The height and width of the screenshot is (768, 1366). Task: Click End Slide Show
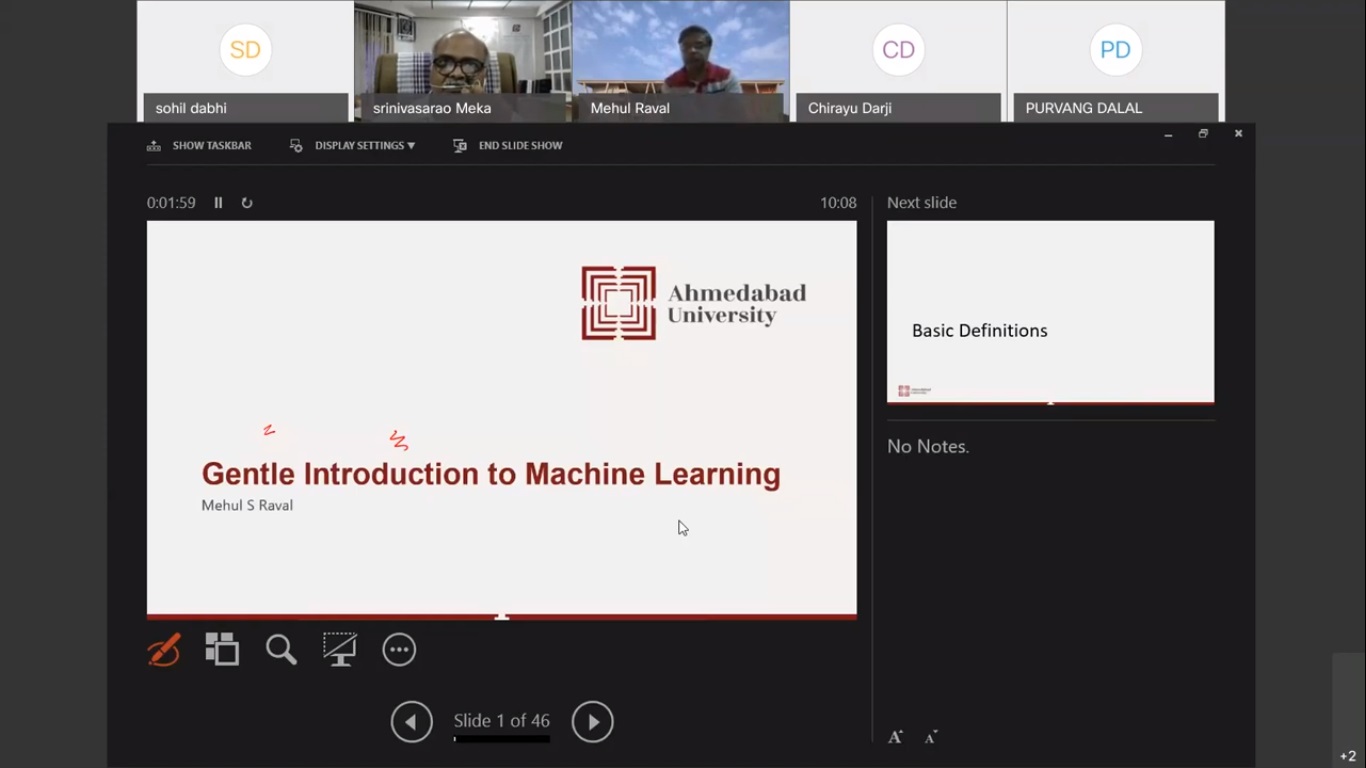point(508,146)
